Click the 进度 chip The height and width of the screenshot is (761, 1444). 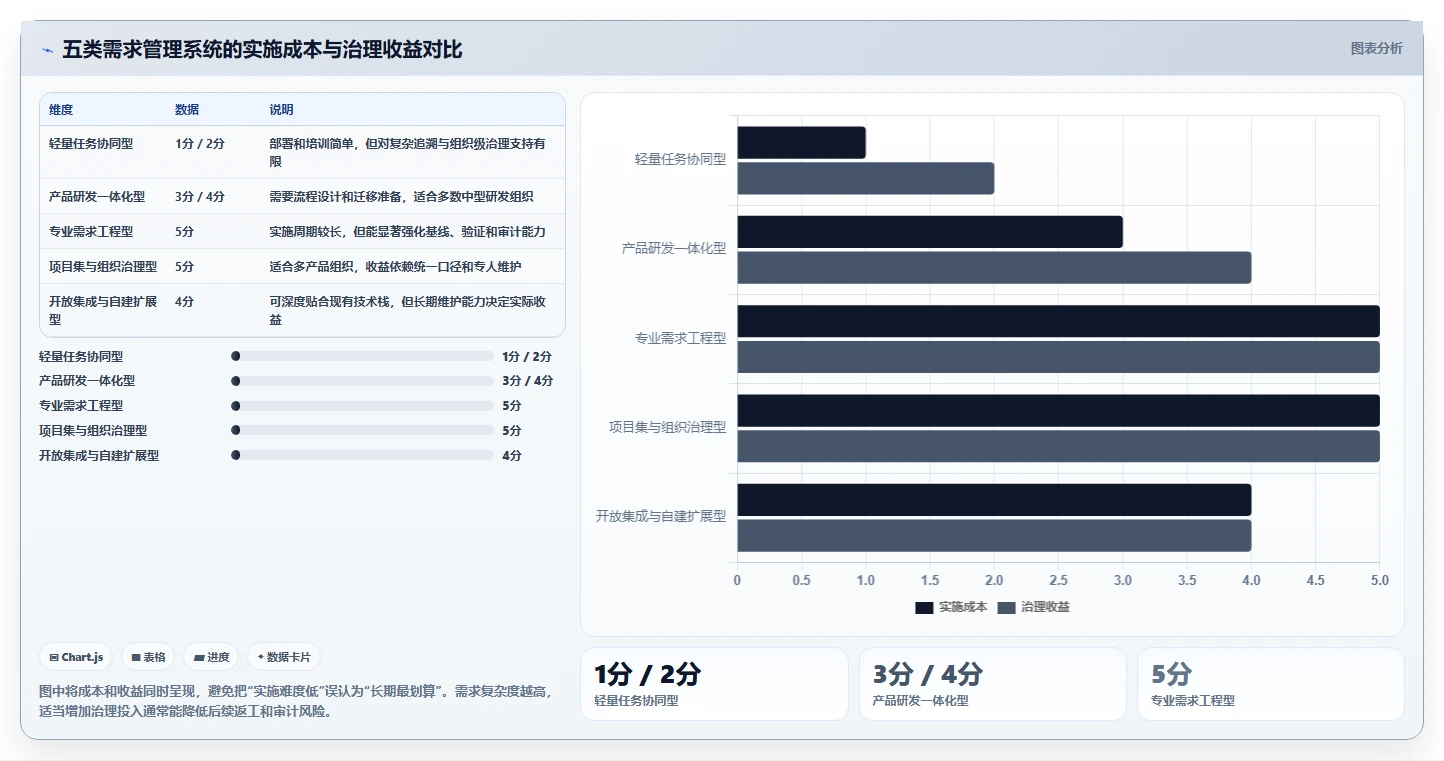(211, 657)
